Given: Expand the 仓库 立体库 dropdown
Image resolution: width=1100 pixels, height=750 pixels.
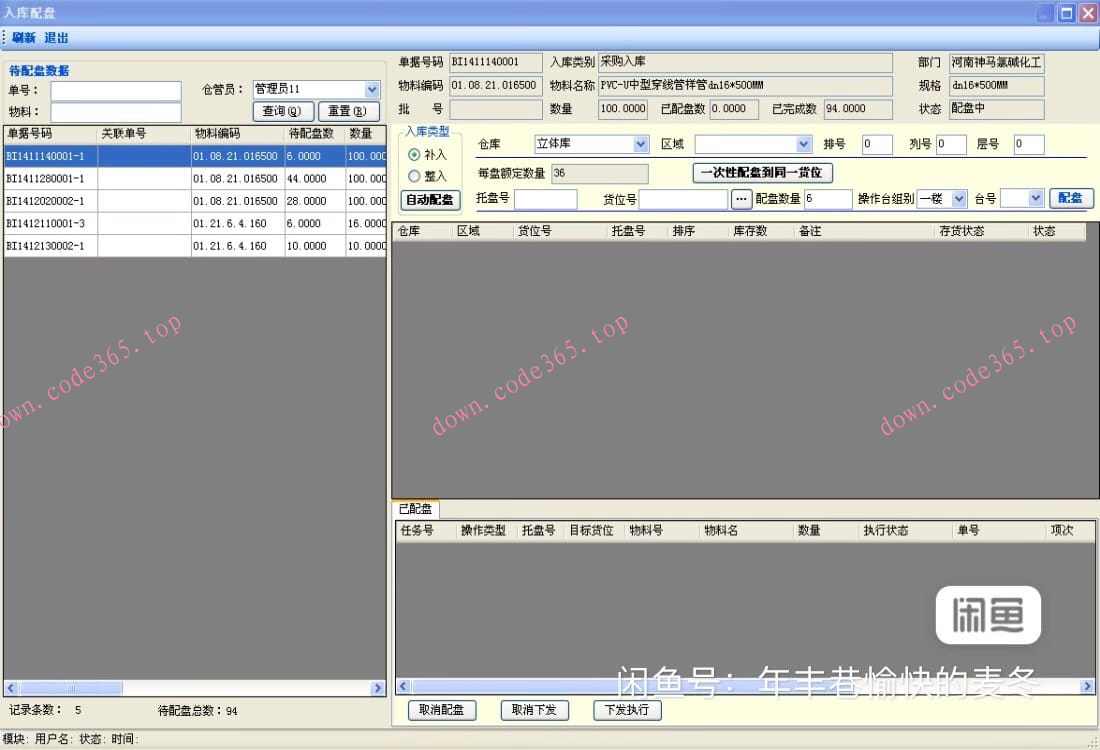Looking at the screenshot, I should click(641, 144).
